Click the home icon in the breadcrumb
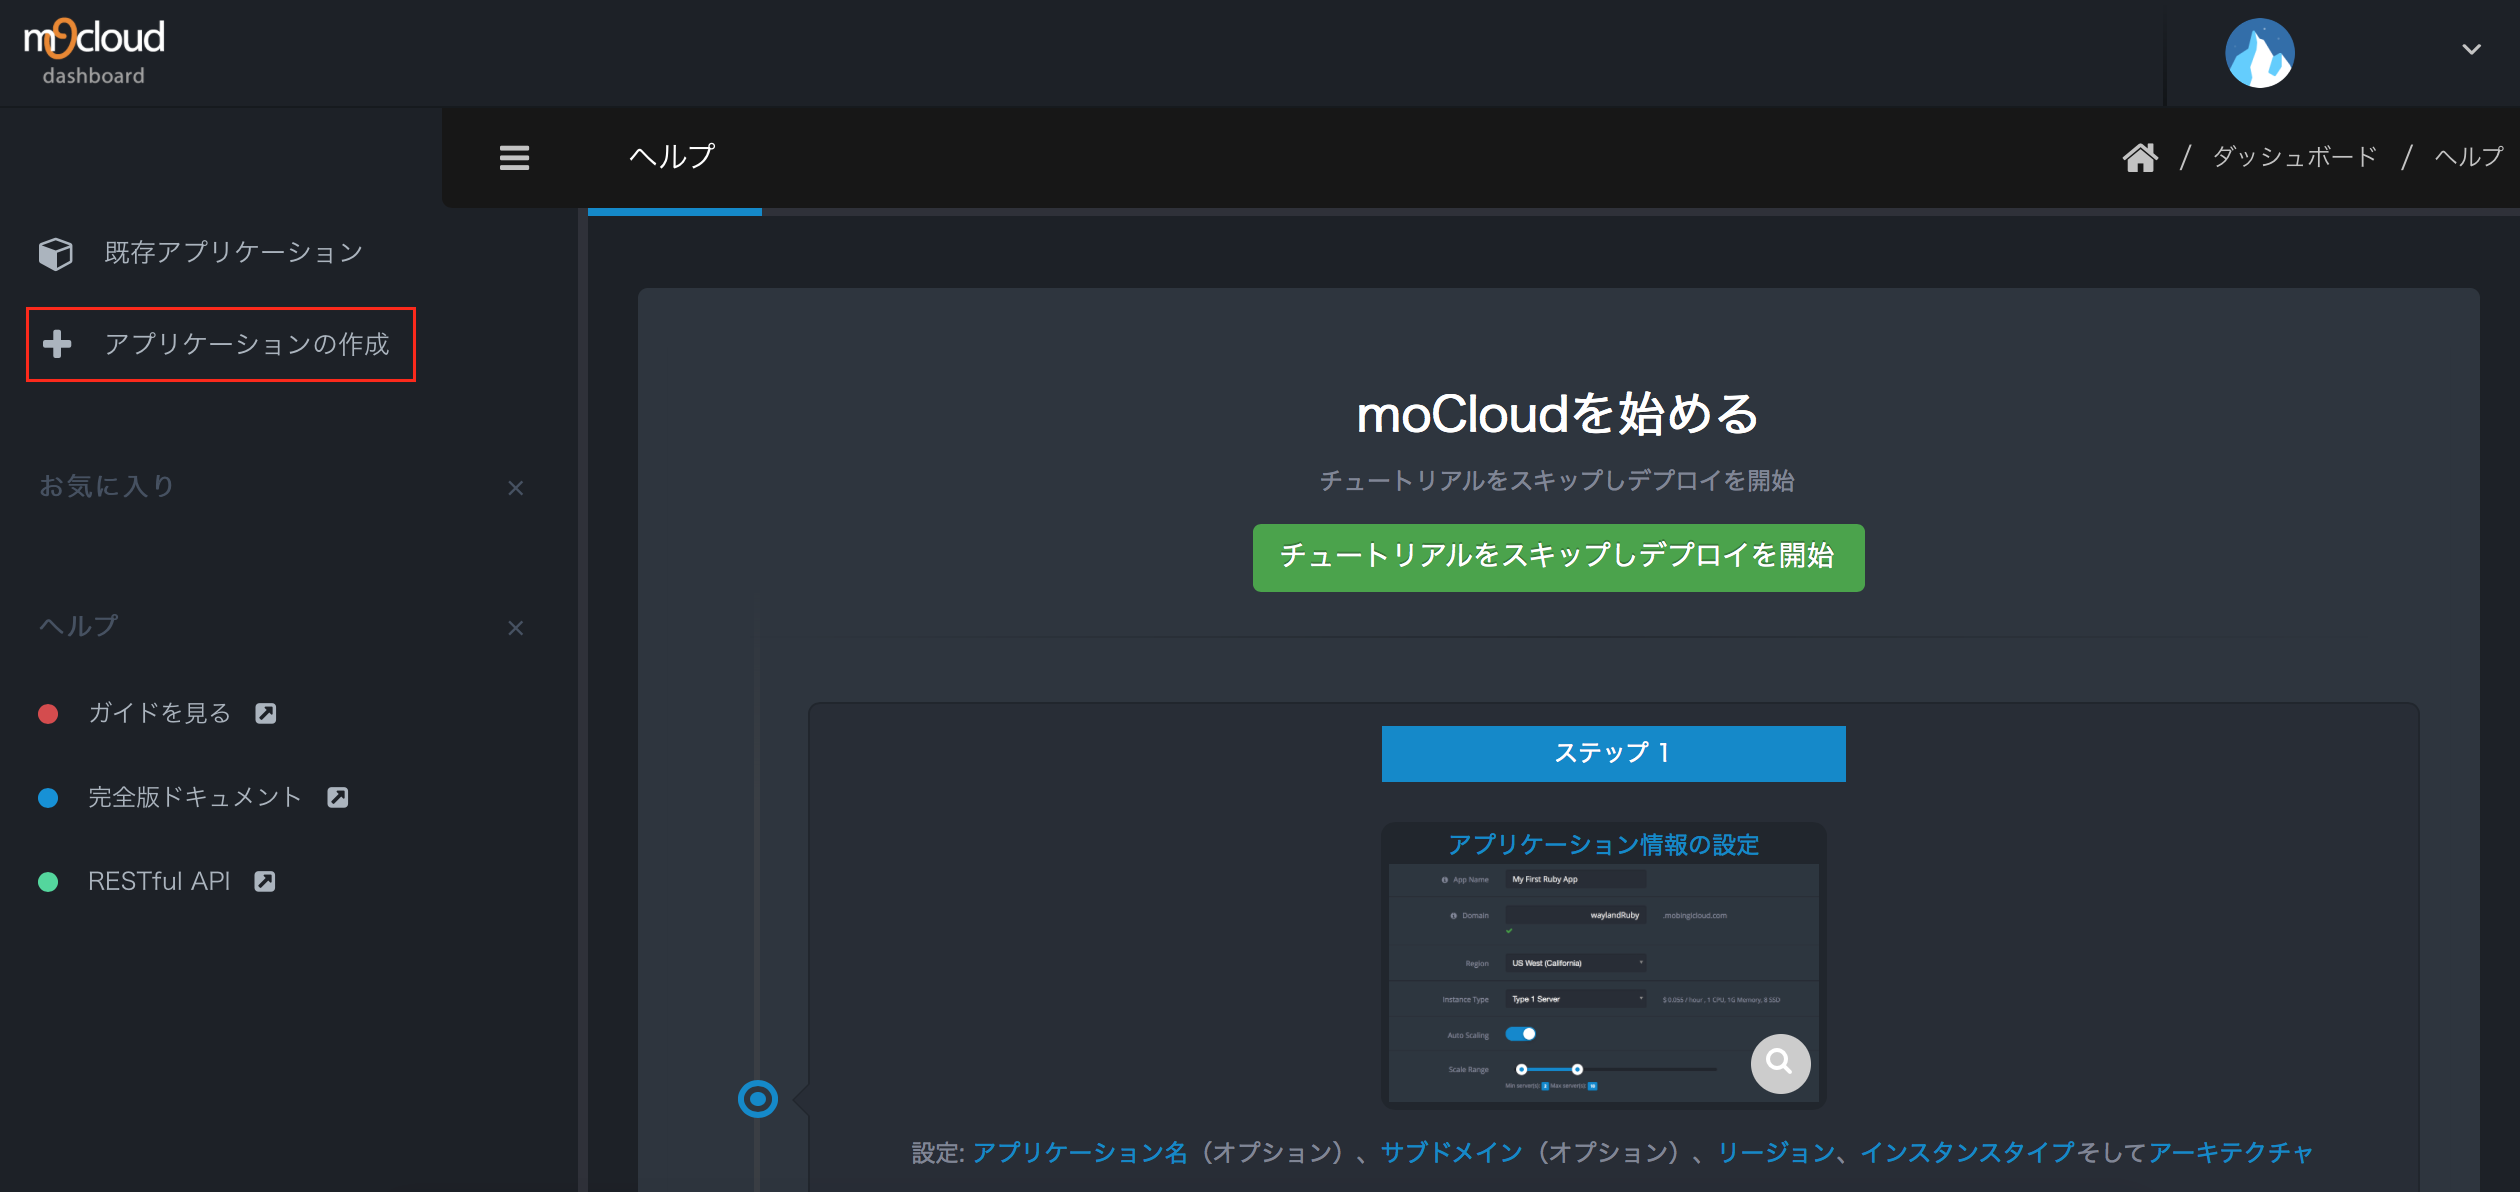This screenshot has height=1192, width=2520. [x=2141, y=155]
